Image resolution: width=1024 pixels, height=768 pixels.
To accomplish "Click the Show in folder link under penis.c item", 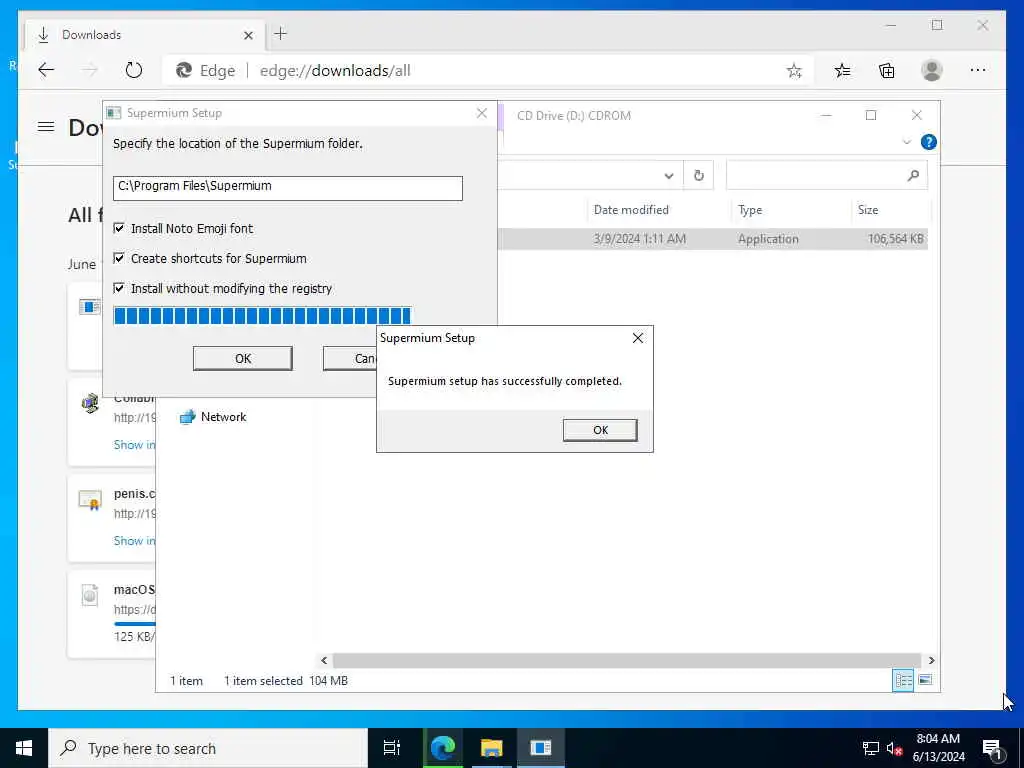I will click(135, 541).
